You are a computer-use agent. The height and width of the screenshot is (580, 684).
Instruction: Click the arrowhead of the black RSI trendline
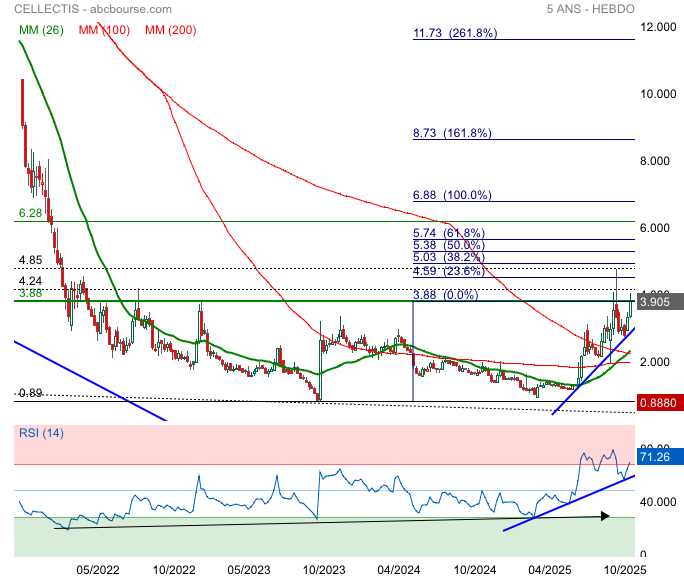[605, 516]
